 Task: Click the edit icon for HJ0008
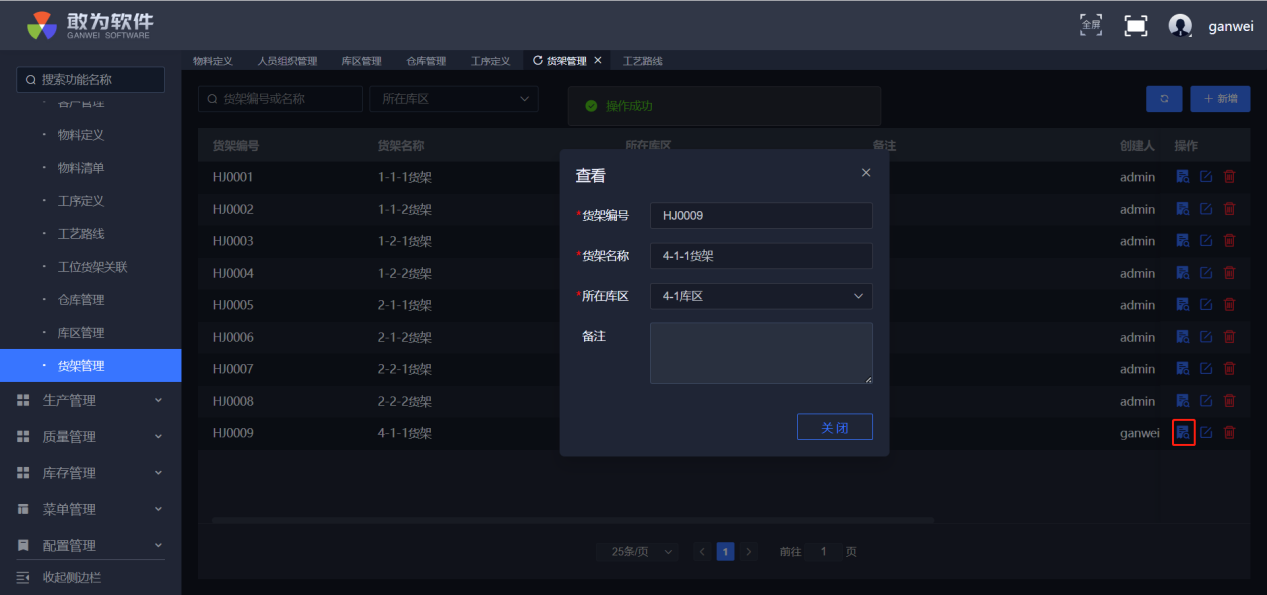pos(1206,401)
